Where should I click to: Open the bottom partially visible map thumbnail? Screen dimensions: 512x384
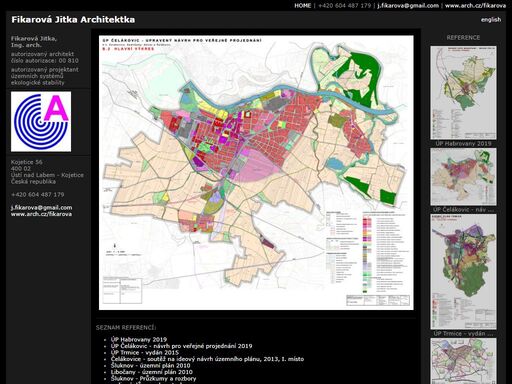click(x=463, y=361)
